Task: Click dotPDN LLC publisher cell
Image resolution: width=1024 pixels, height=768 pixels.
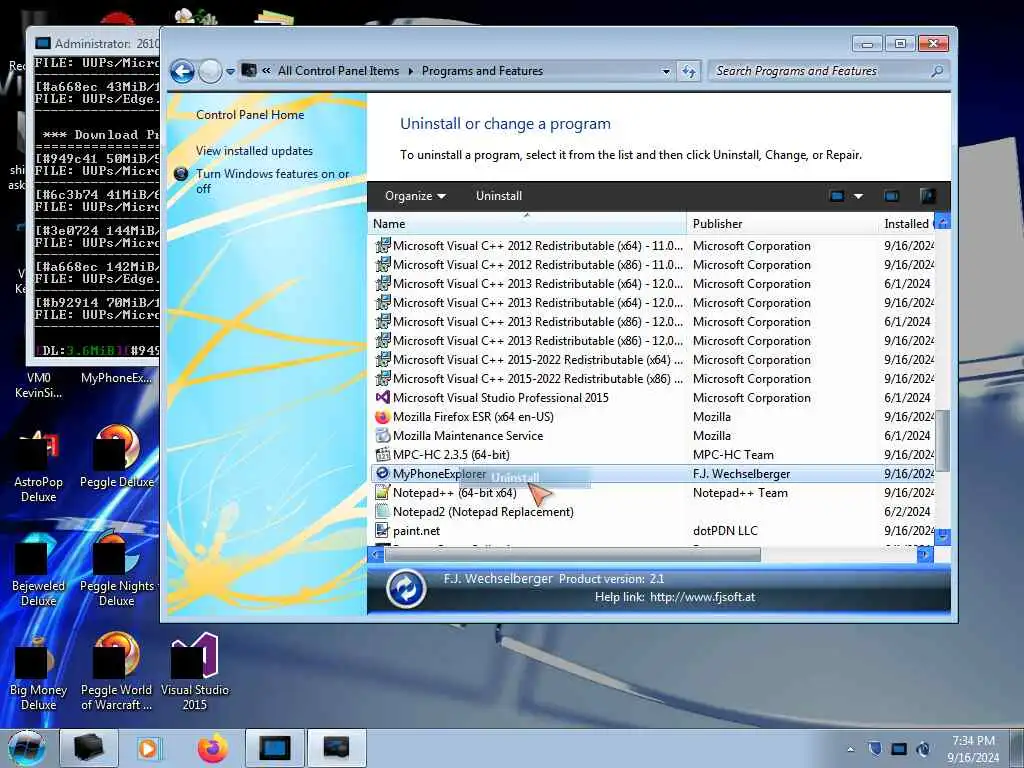Action: tap(725, 531)
